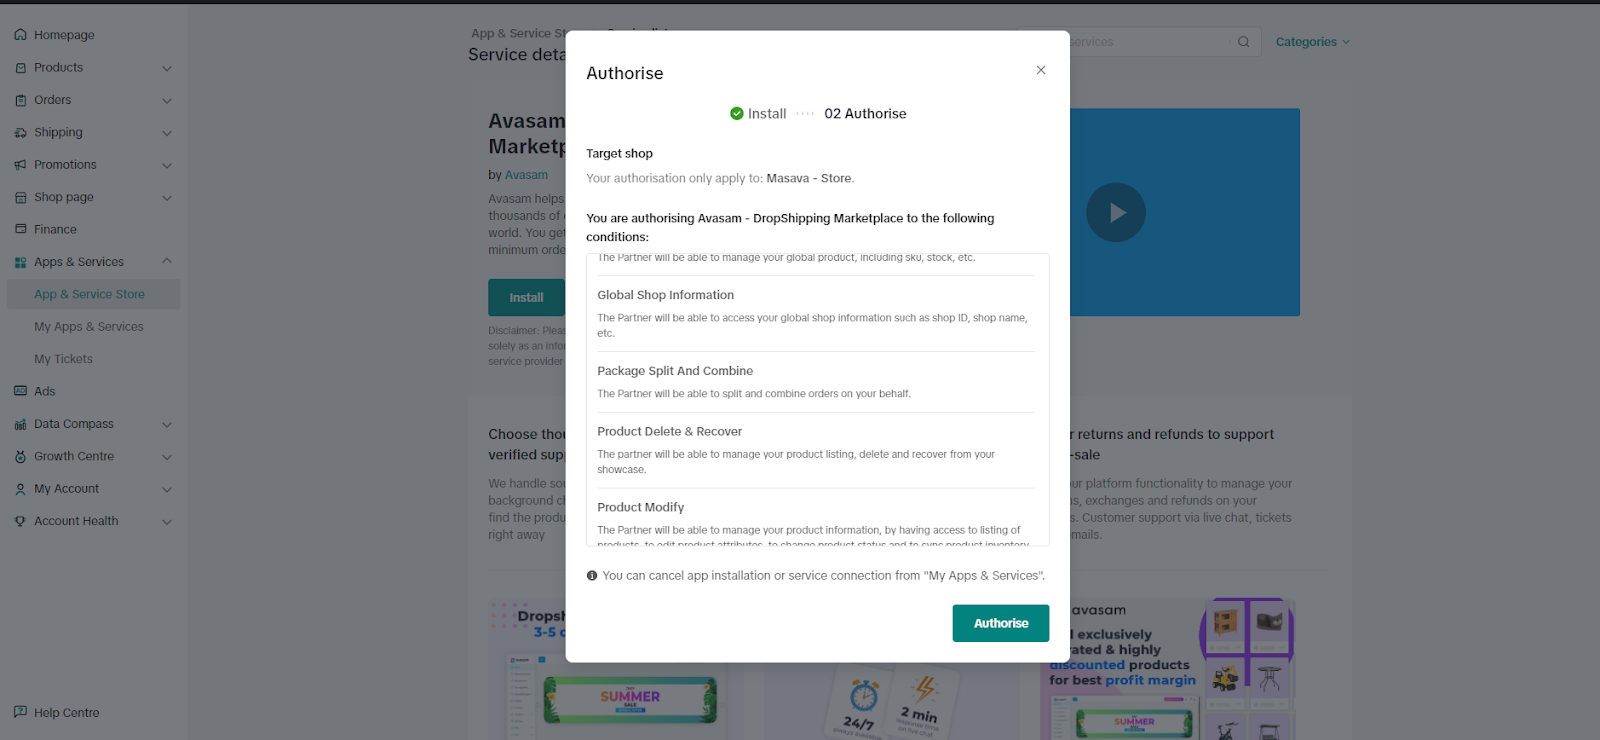Click the Product Delete & Recover heading

pos(670,432)
